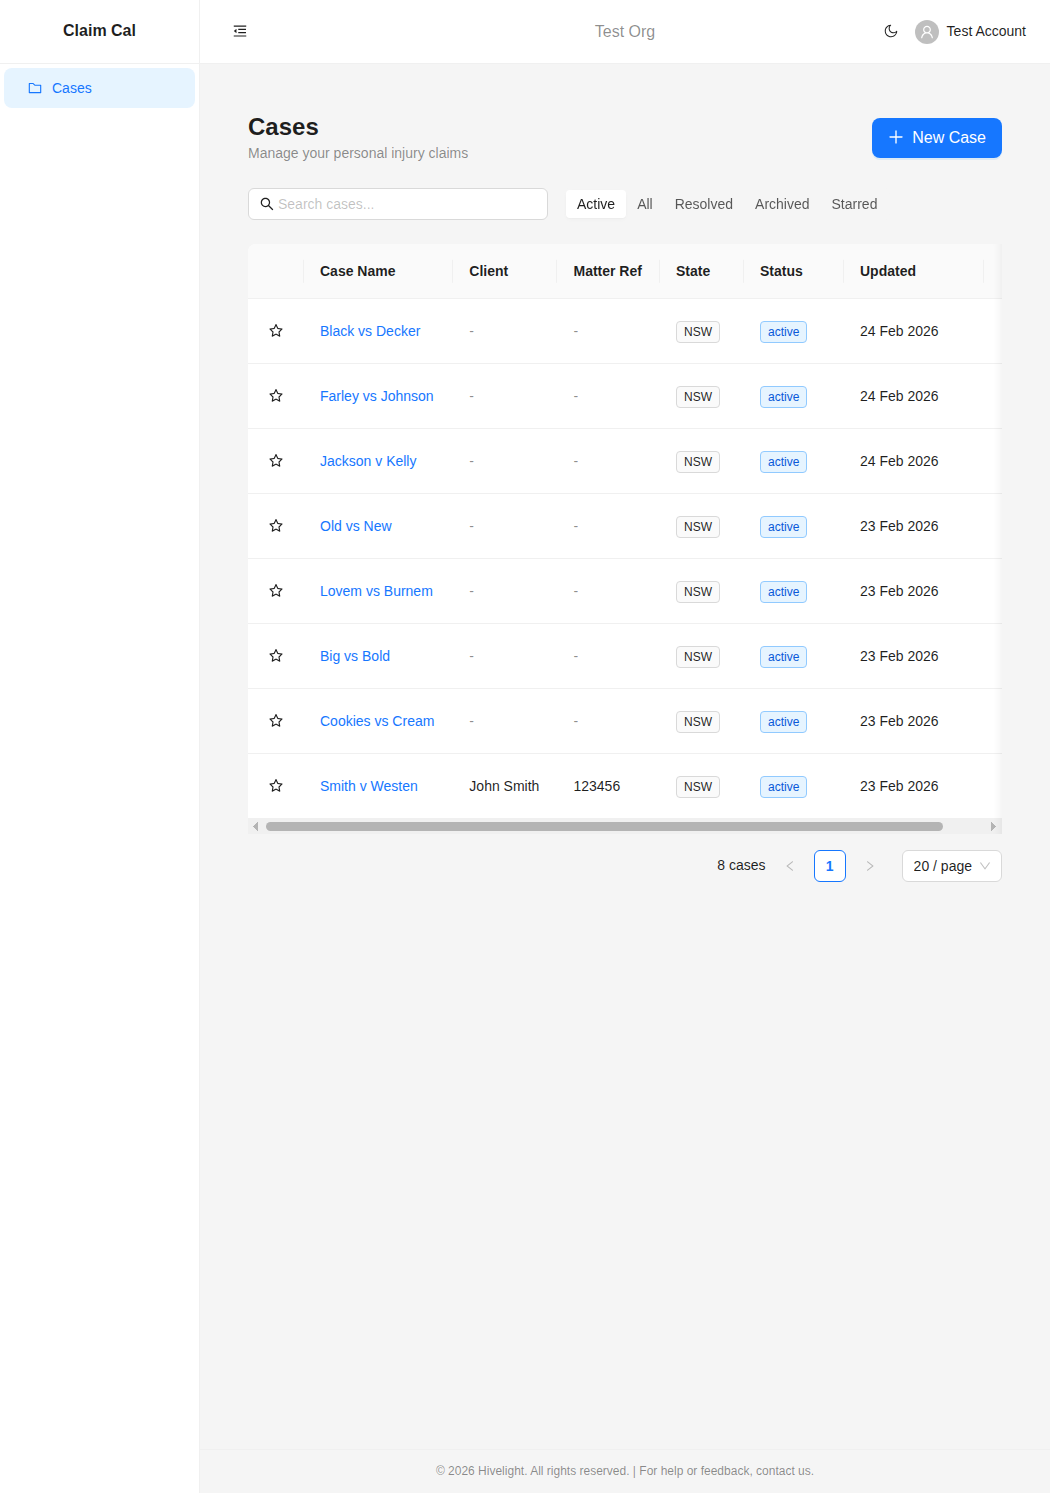Click the previous-page arrow icon

tap(790, 866)
